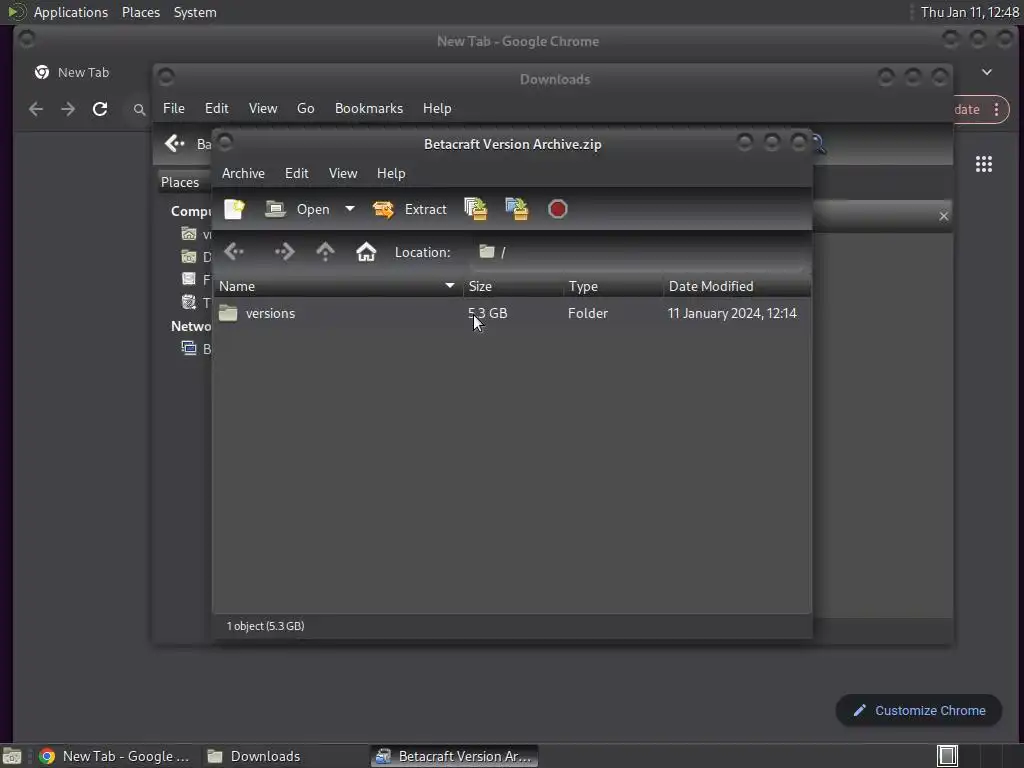Click the Customize Chrome button
Screen dimensions: 1024x768
(x=919, y=711)
